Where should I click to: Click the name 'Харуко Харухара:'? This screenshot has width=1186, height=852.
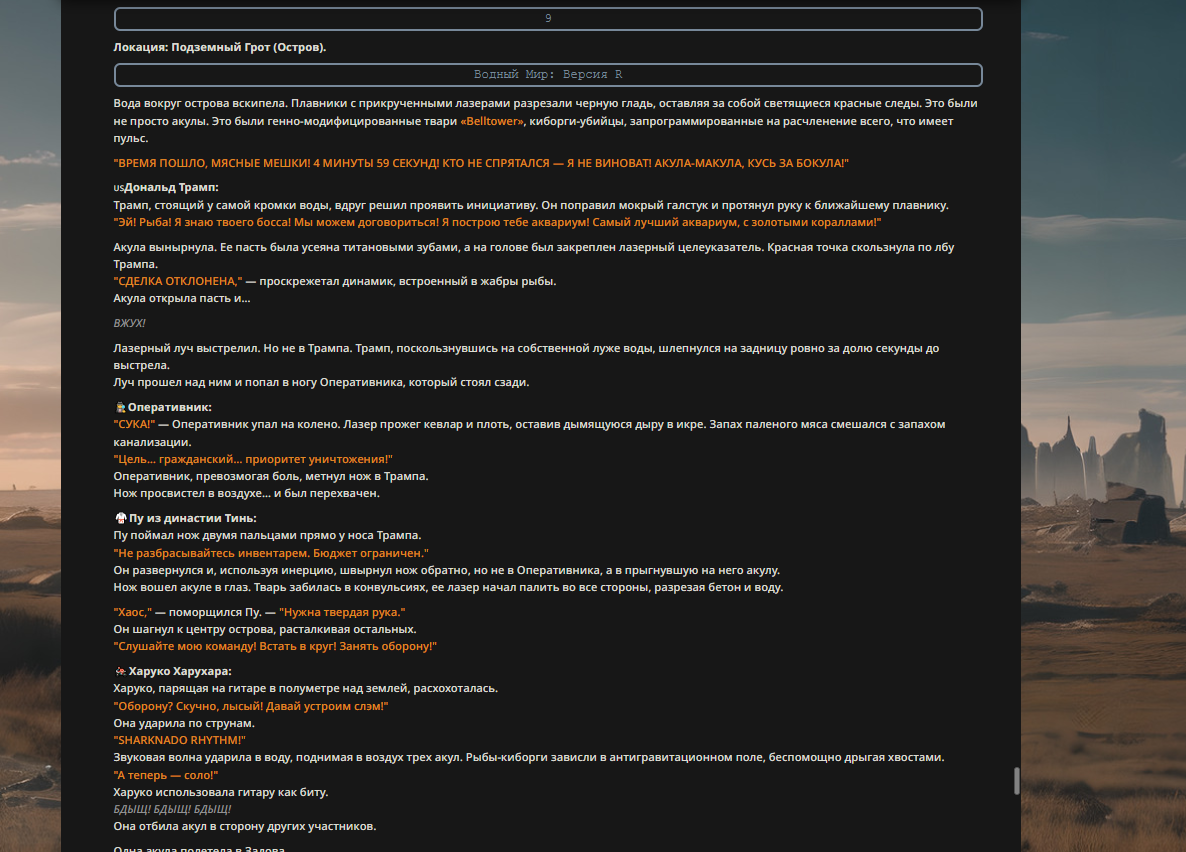(180, 671)
